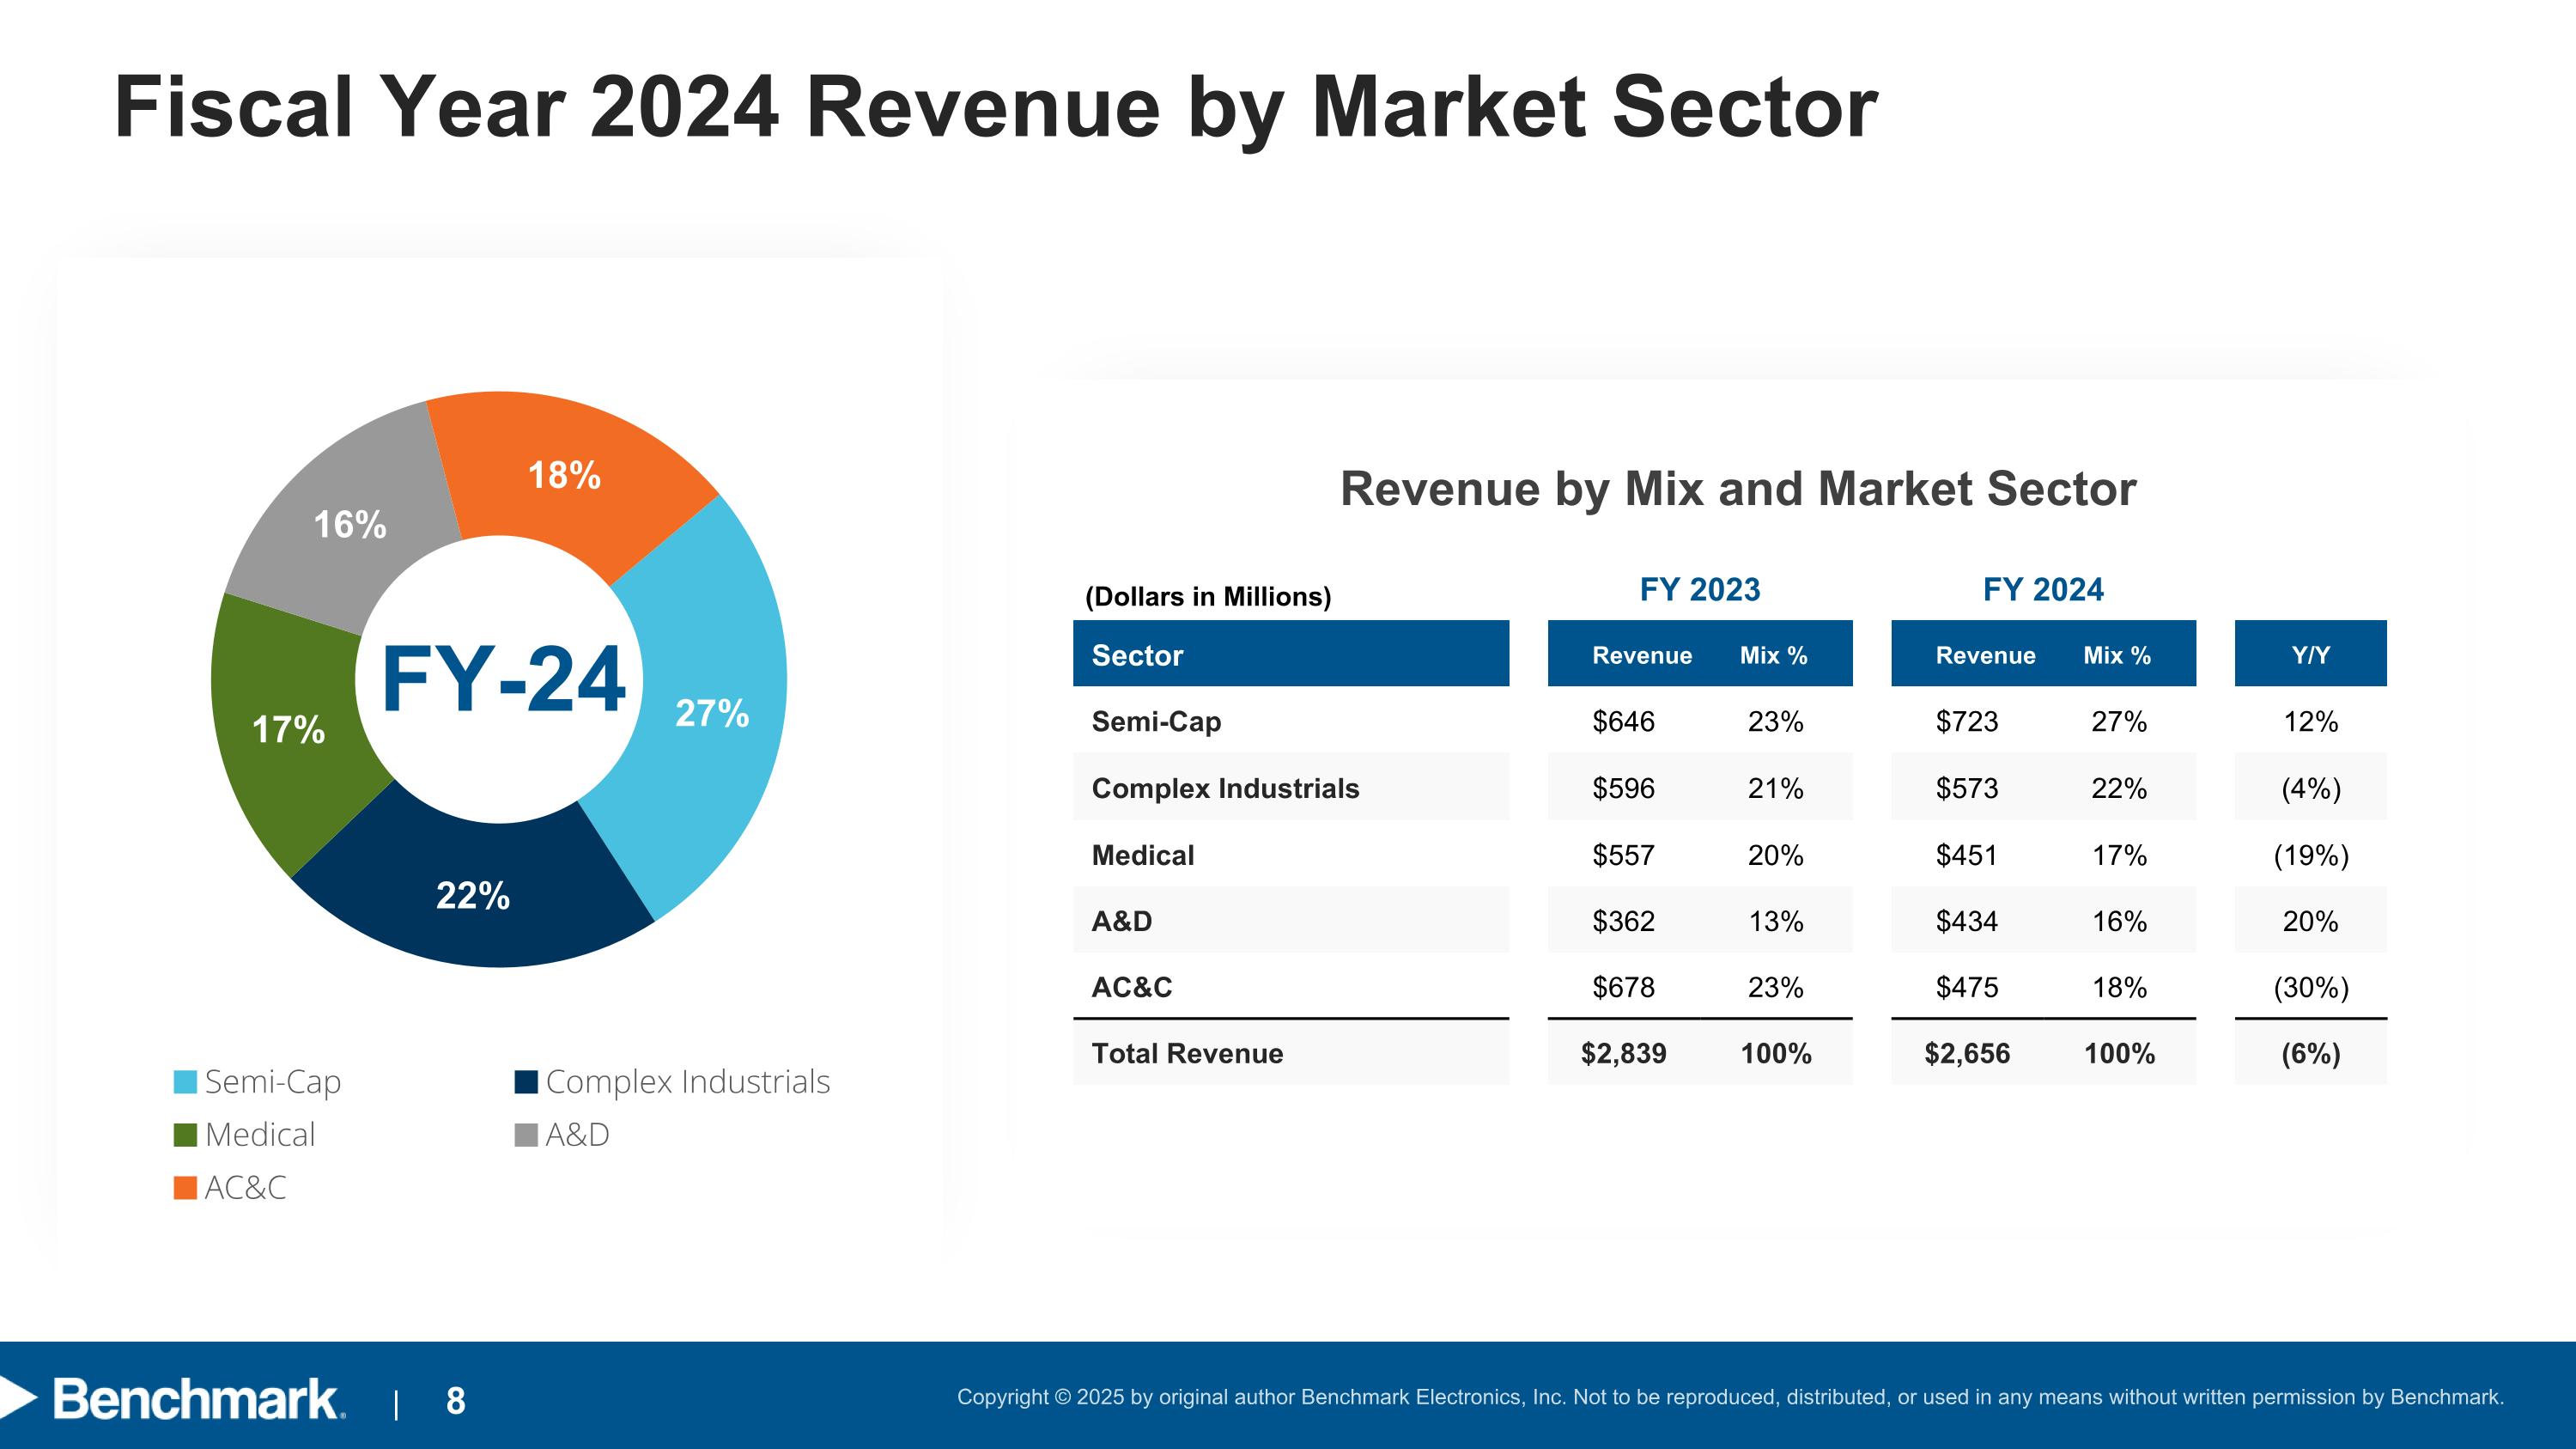This screenshot has height=1449, width=2576.
Task: Click the Medical legend green swatch
Action: click(185, 1135)
